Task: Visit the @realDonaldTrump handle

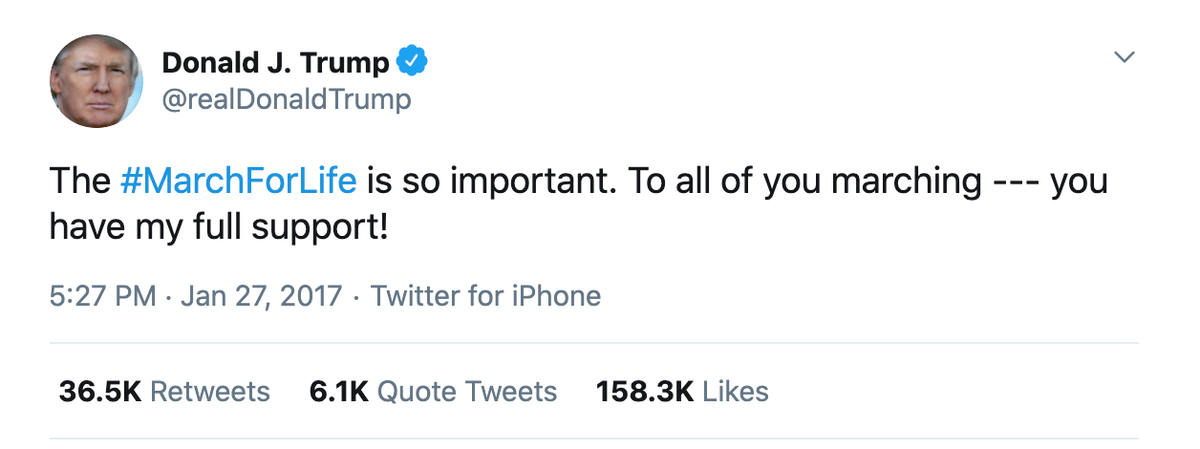Action: click(x=286, y=100)
